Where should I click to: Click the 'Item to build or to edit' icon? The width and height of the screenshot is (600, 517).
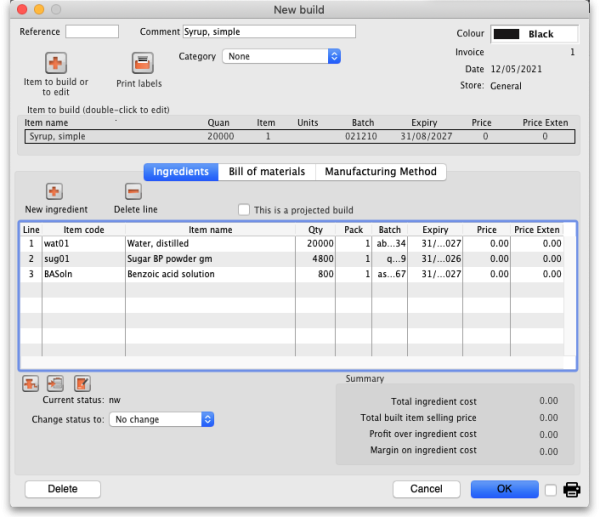[56, 63]
